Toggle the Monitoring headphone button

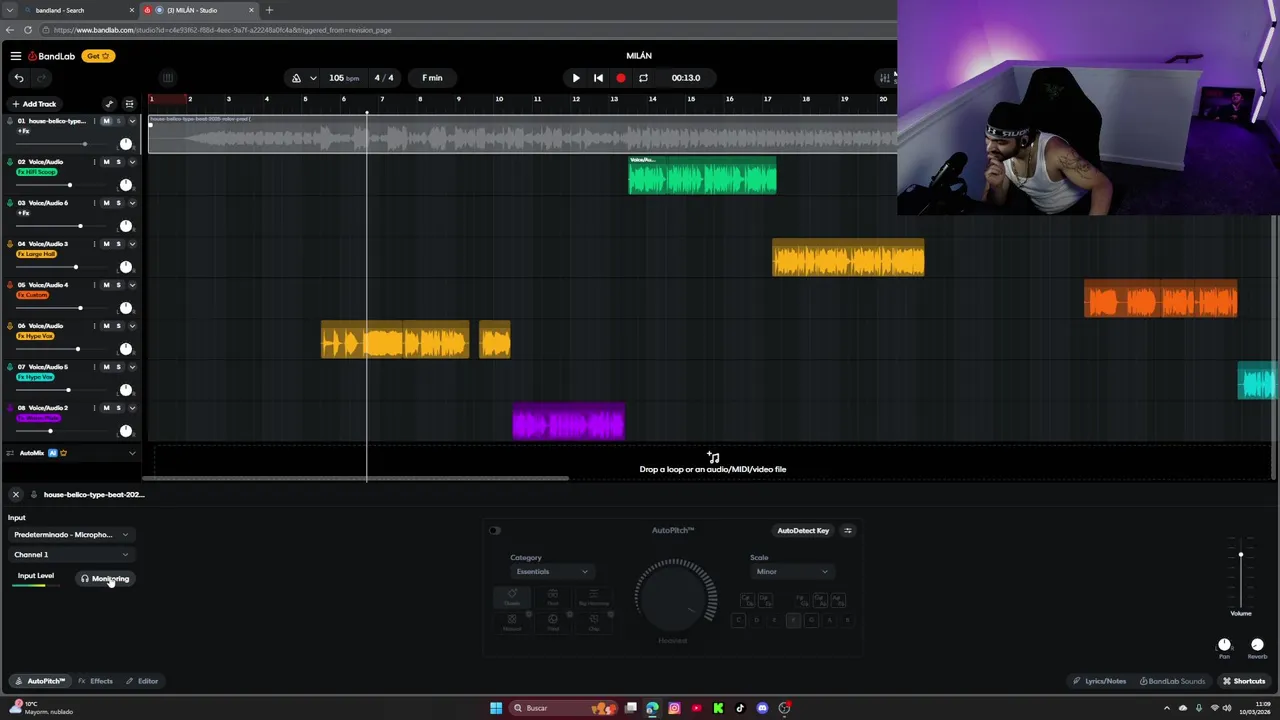[x=105, y=579]
